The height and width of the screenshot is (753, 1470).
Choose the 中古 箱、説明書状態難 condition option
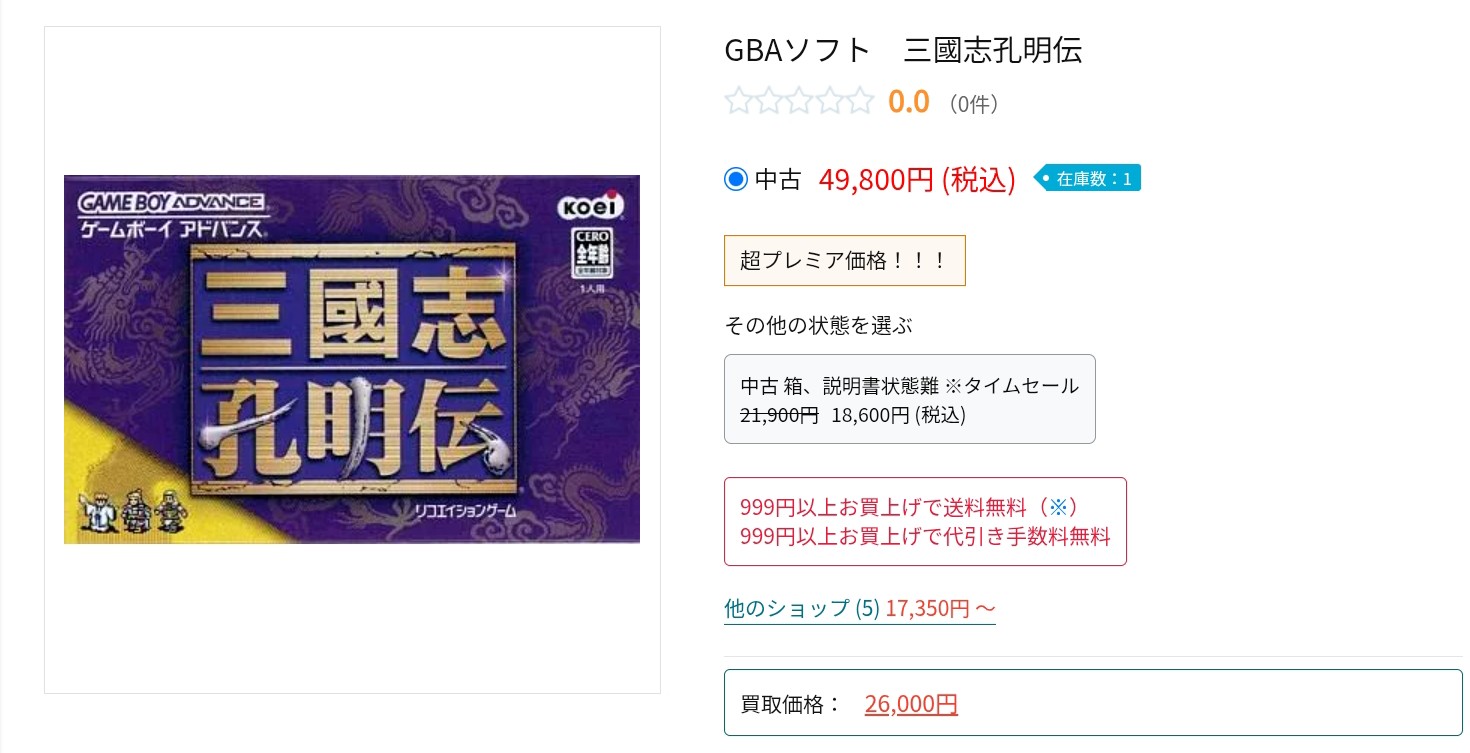(x=909, y=399)
